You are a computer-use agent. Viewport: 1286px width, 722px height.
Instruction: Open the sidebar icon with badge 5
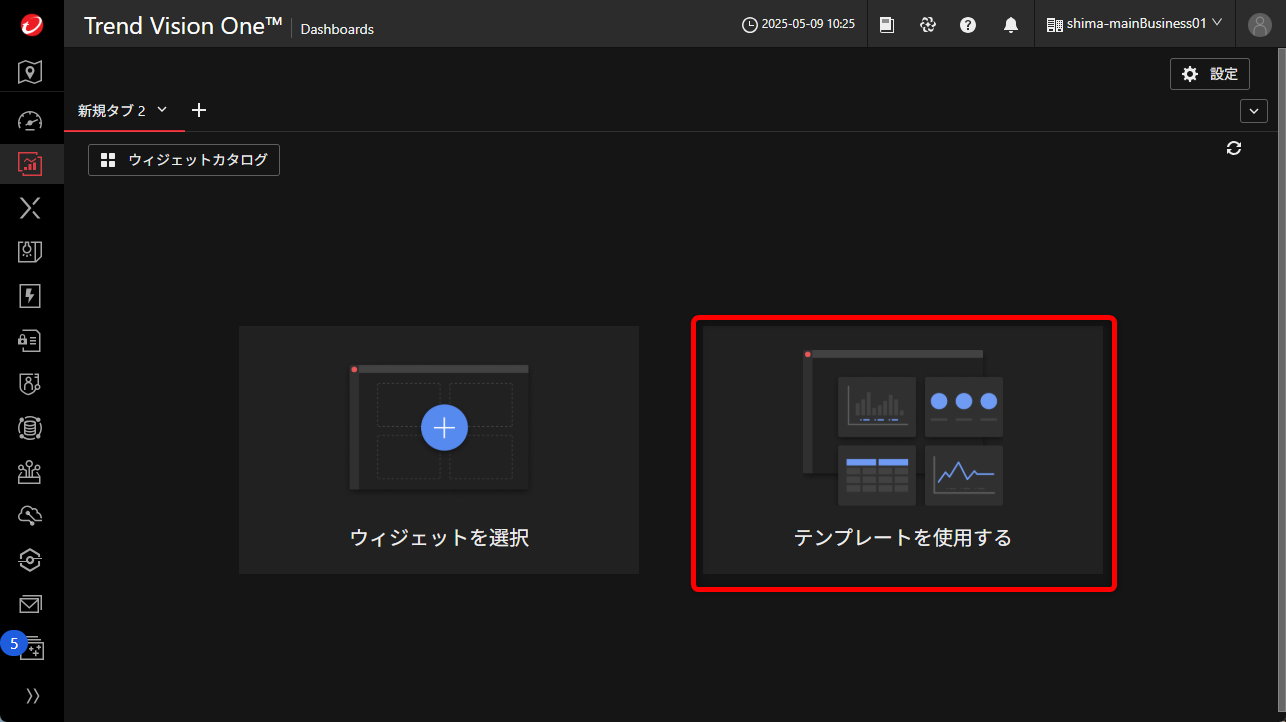click(x=30, y=647)
